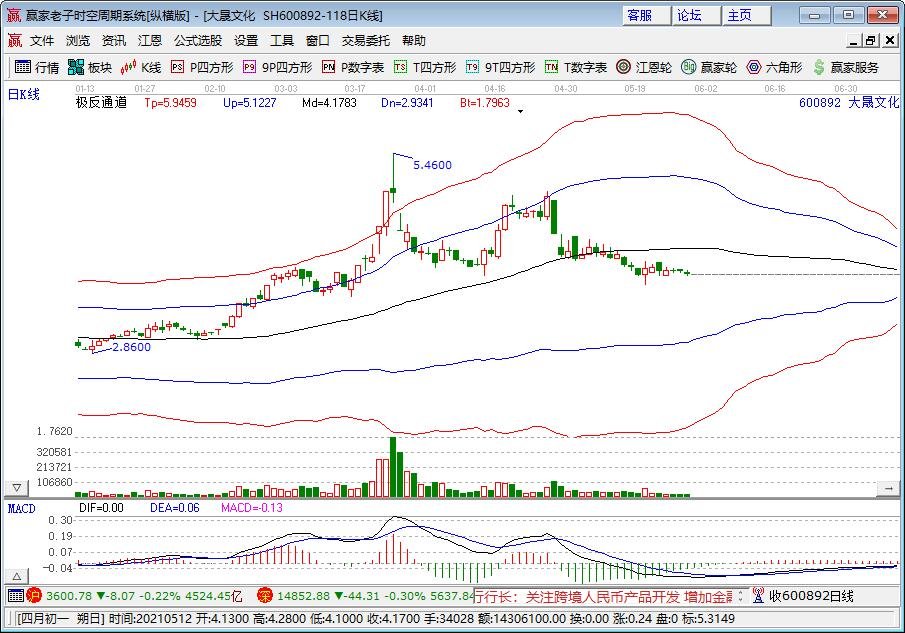
Task: Click the 06-02 date marker on timeline
Action: click(705, 88)
